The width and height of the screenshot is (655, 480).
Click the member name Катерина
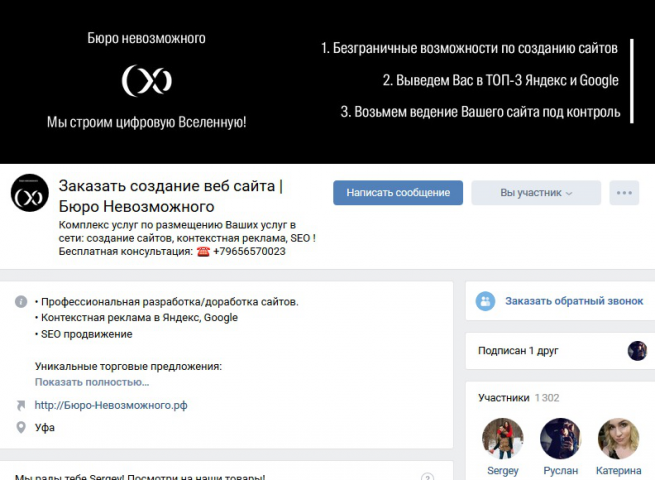pyautogui.click(x=618, y=471)
